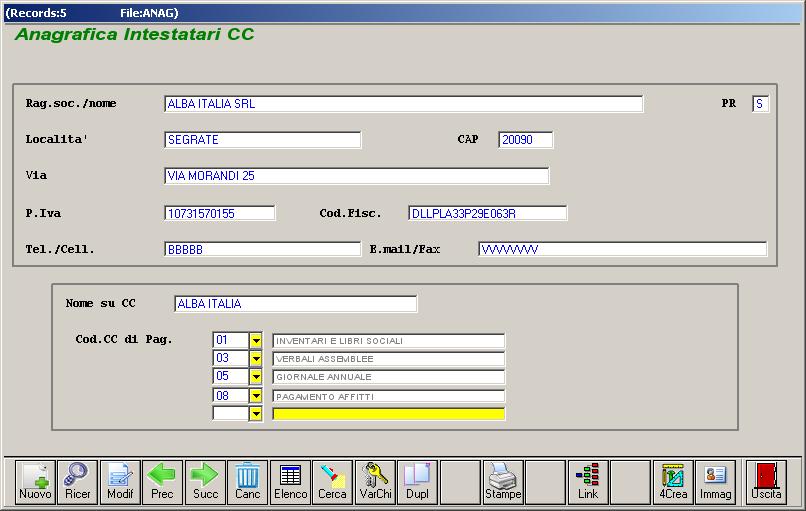
Task: Click the Tel./Cell. field BBBBB
Action: (x=263, y=249)
